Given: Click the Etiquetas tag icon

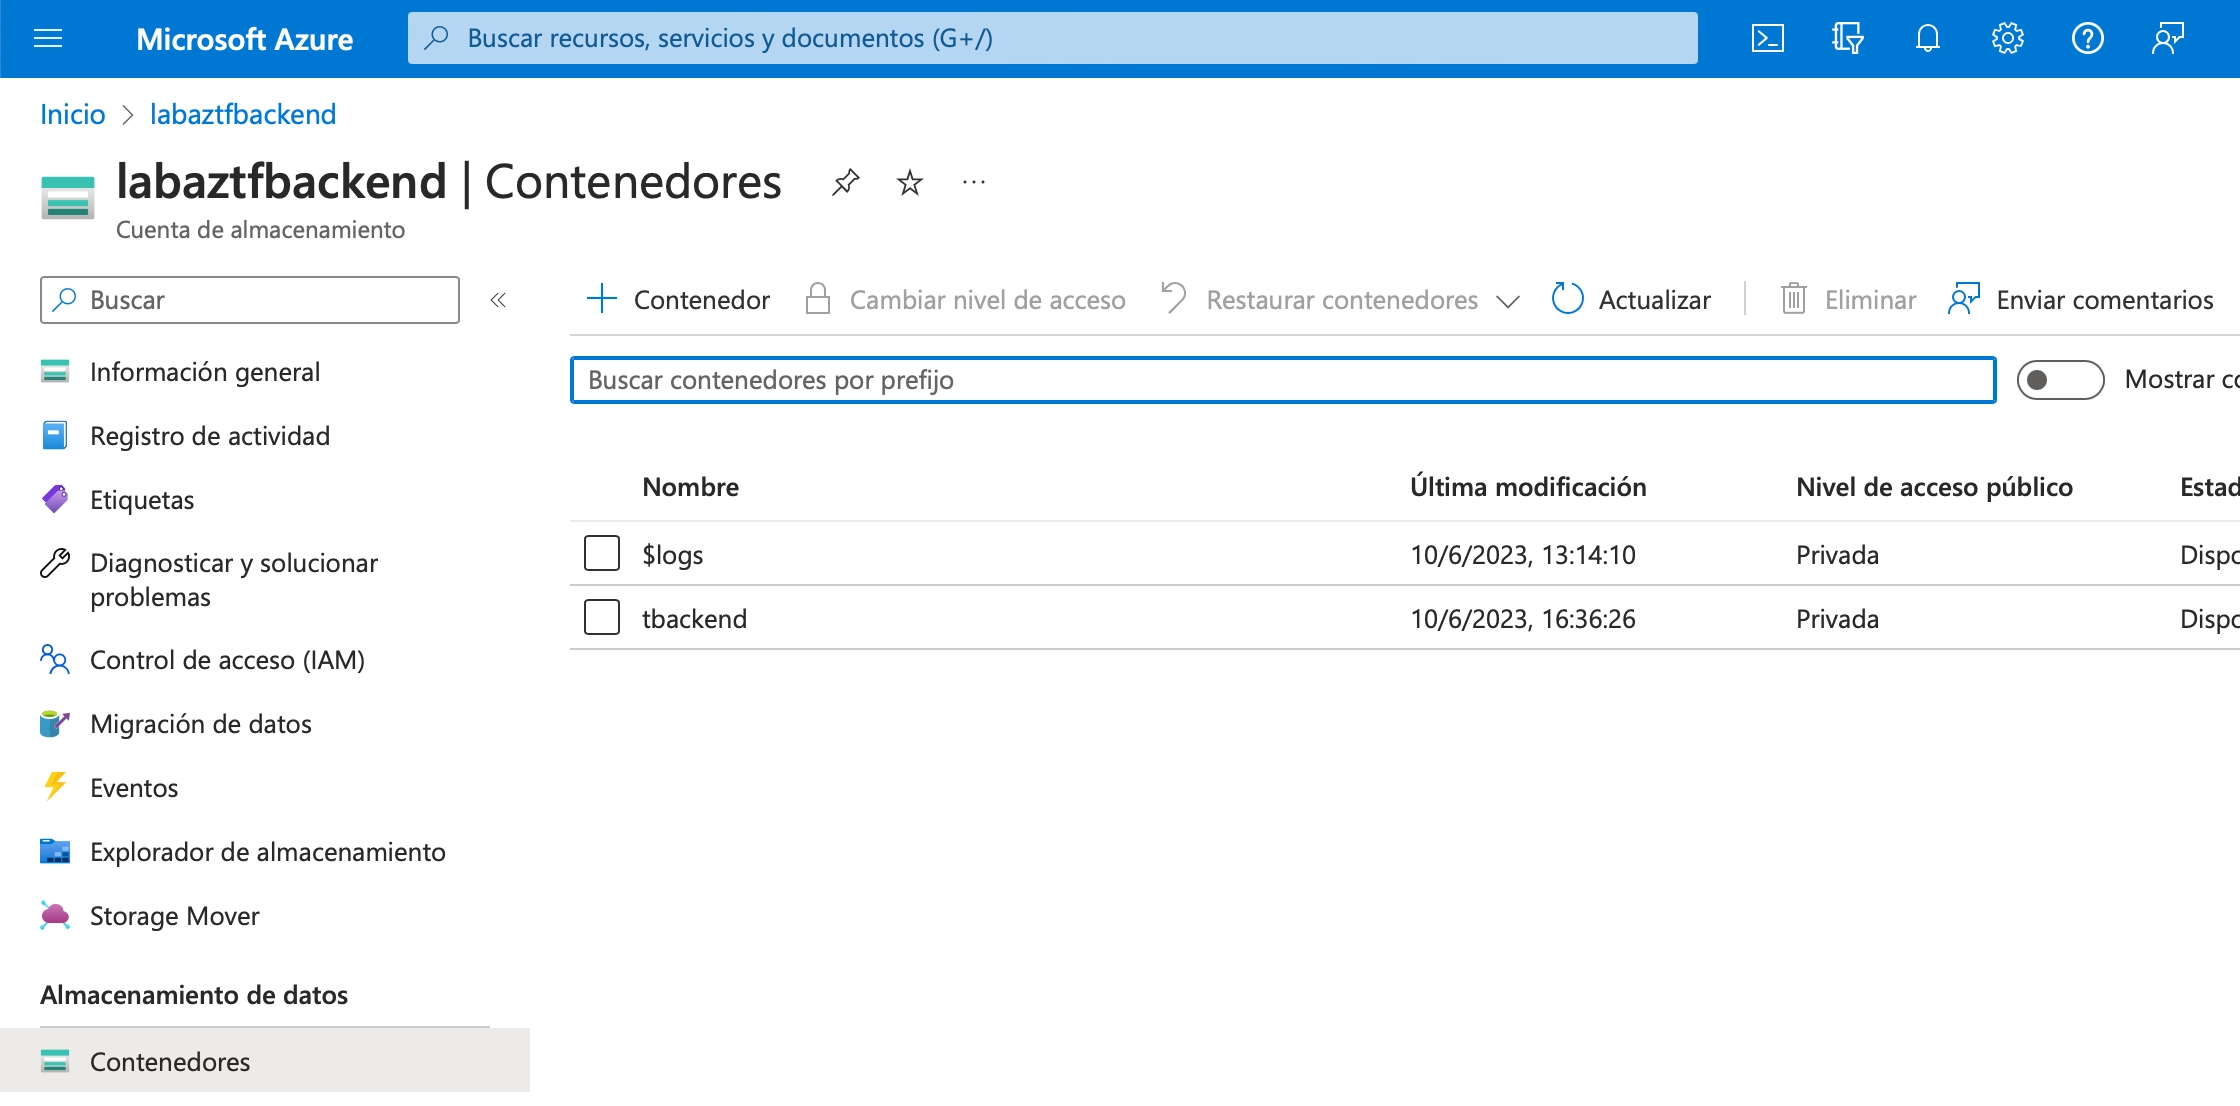Looking at the screenshot, I should (x=55, y=498).
